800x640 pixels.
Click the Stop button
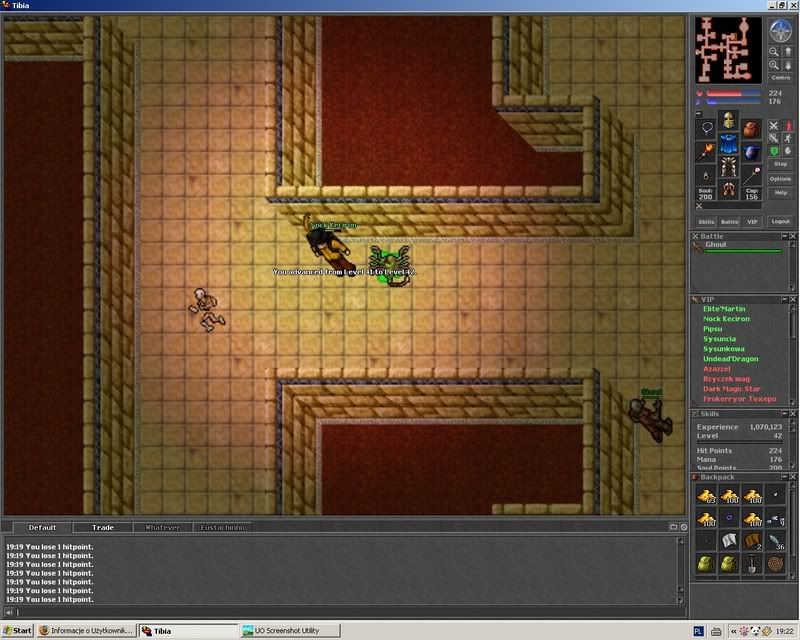[781, 164]
